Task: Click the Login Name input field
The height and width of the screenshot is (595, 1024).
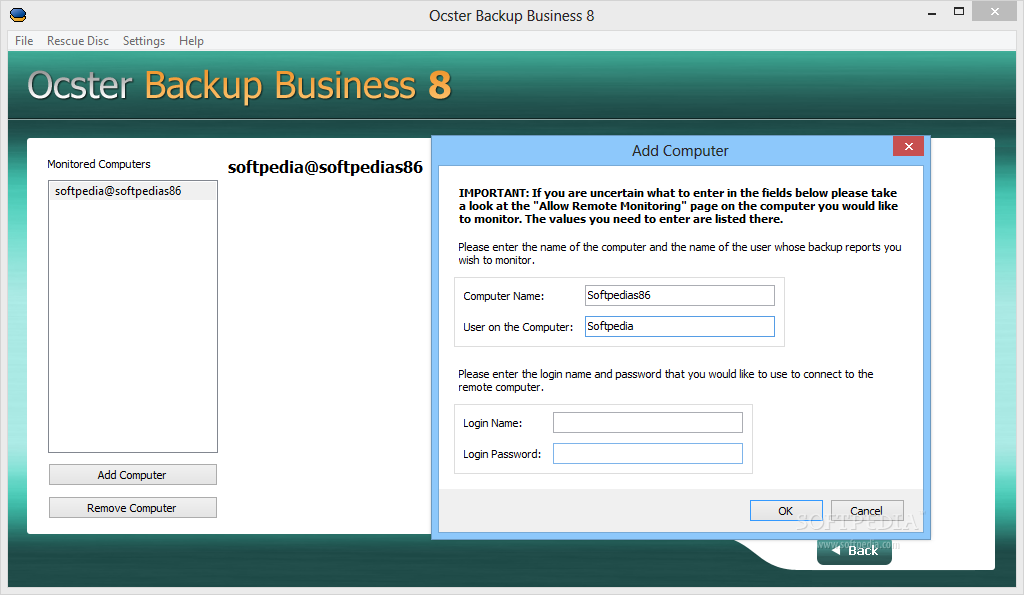Action: [647, 423]
